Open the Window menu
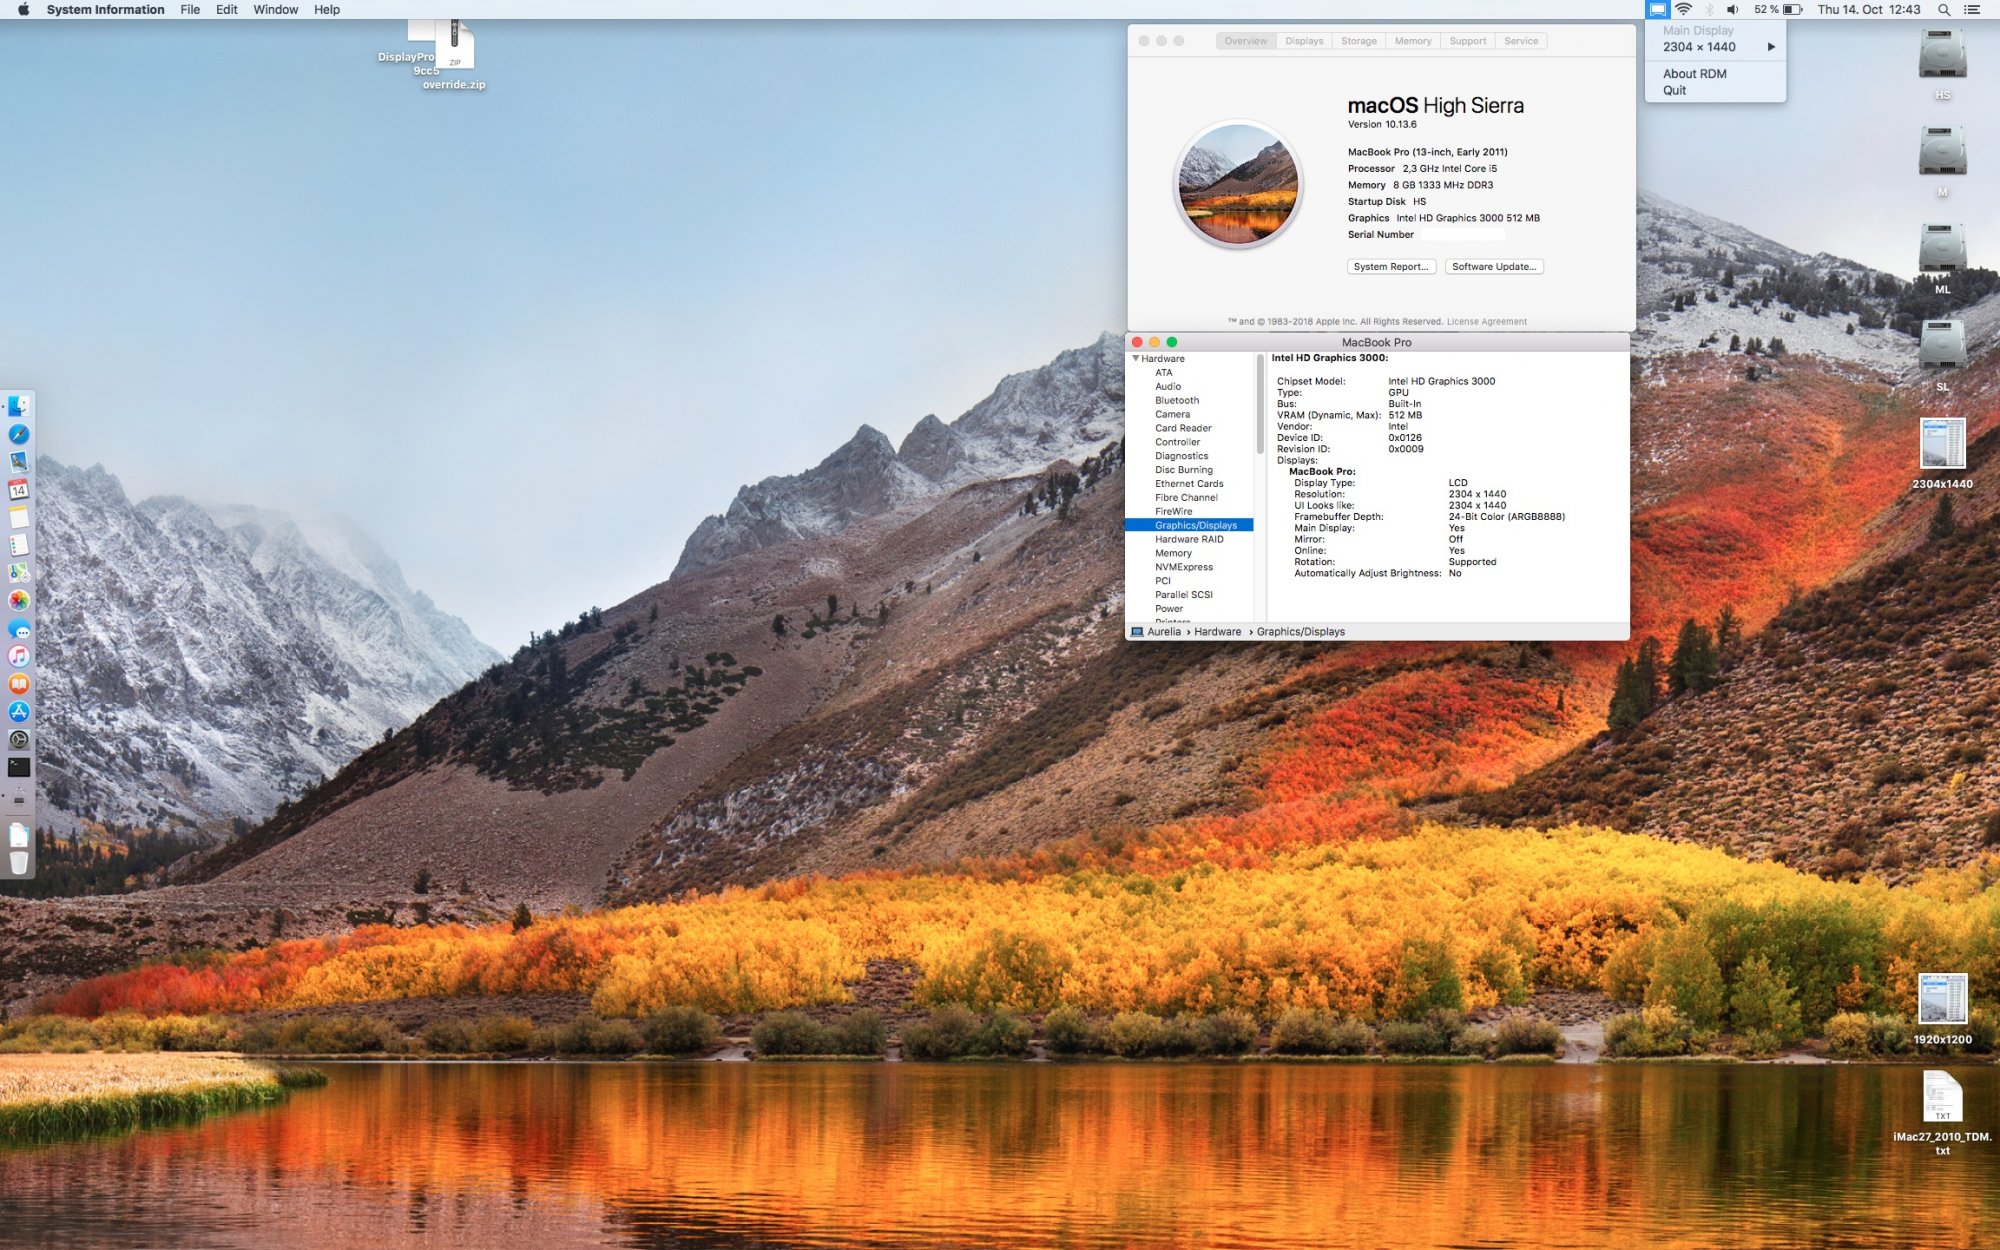2000x1250 pixels. pos(275,10)
